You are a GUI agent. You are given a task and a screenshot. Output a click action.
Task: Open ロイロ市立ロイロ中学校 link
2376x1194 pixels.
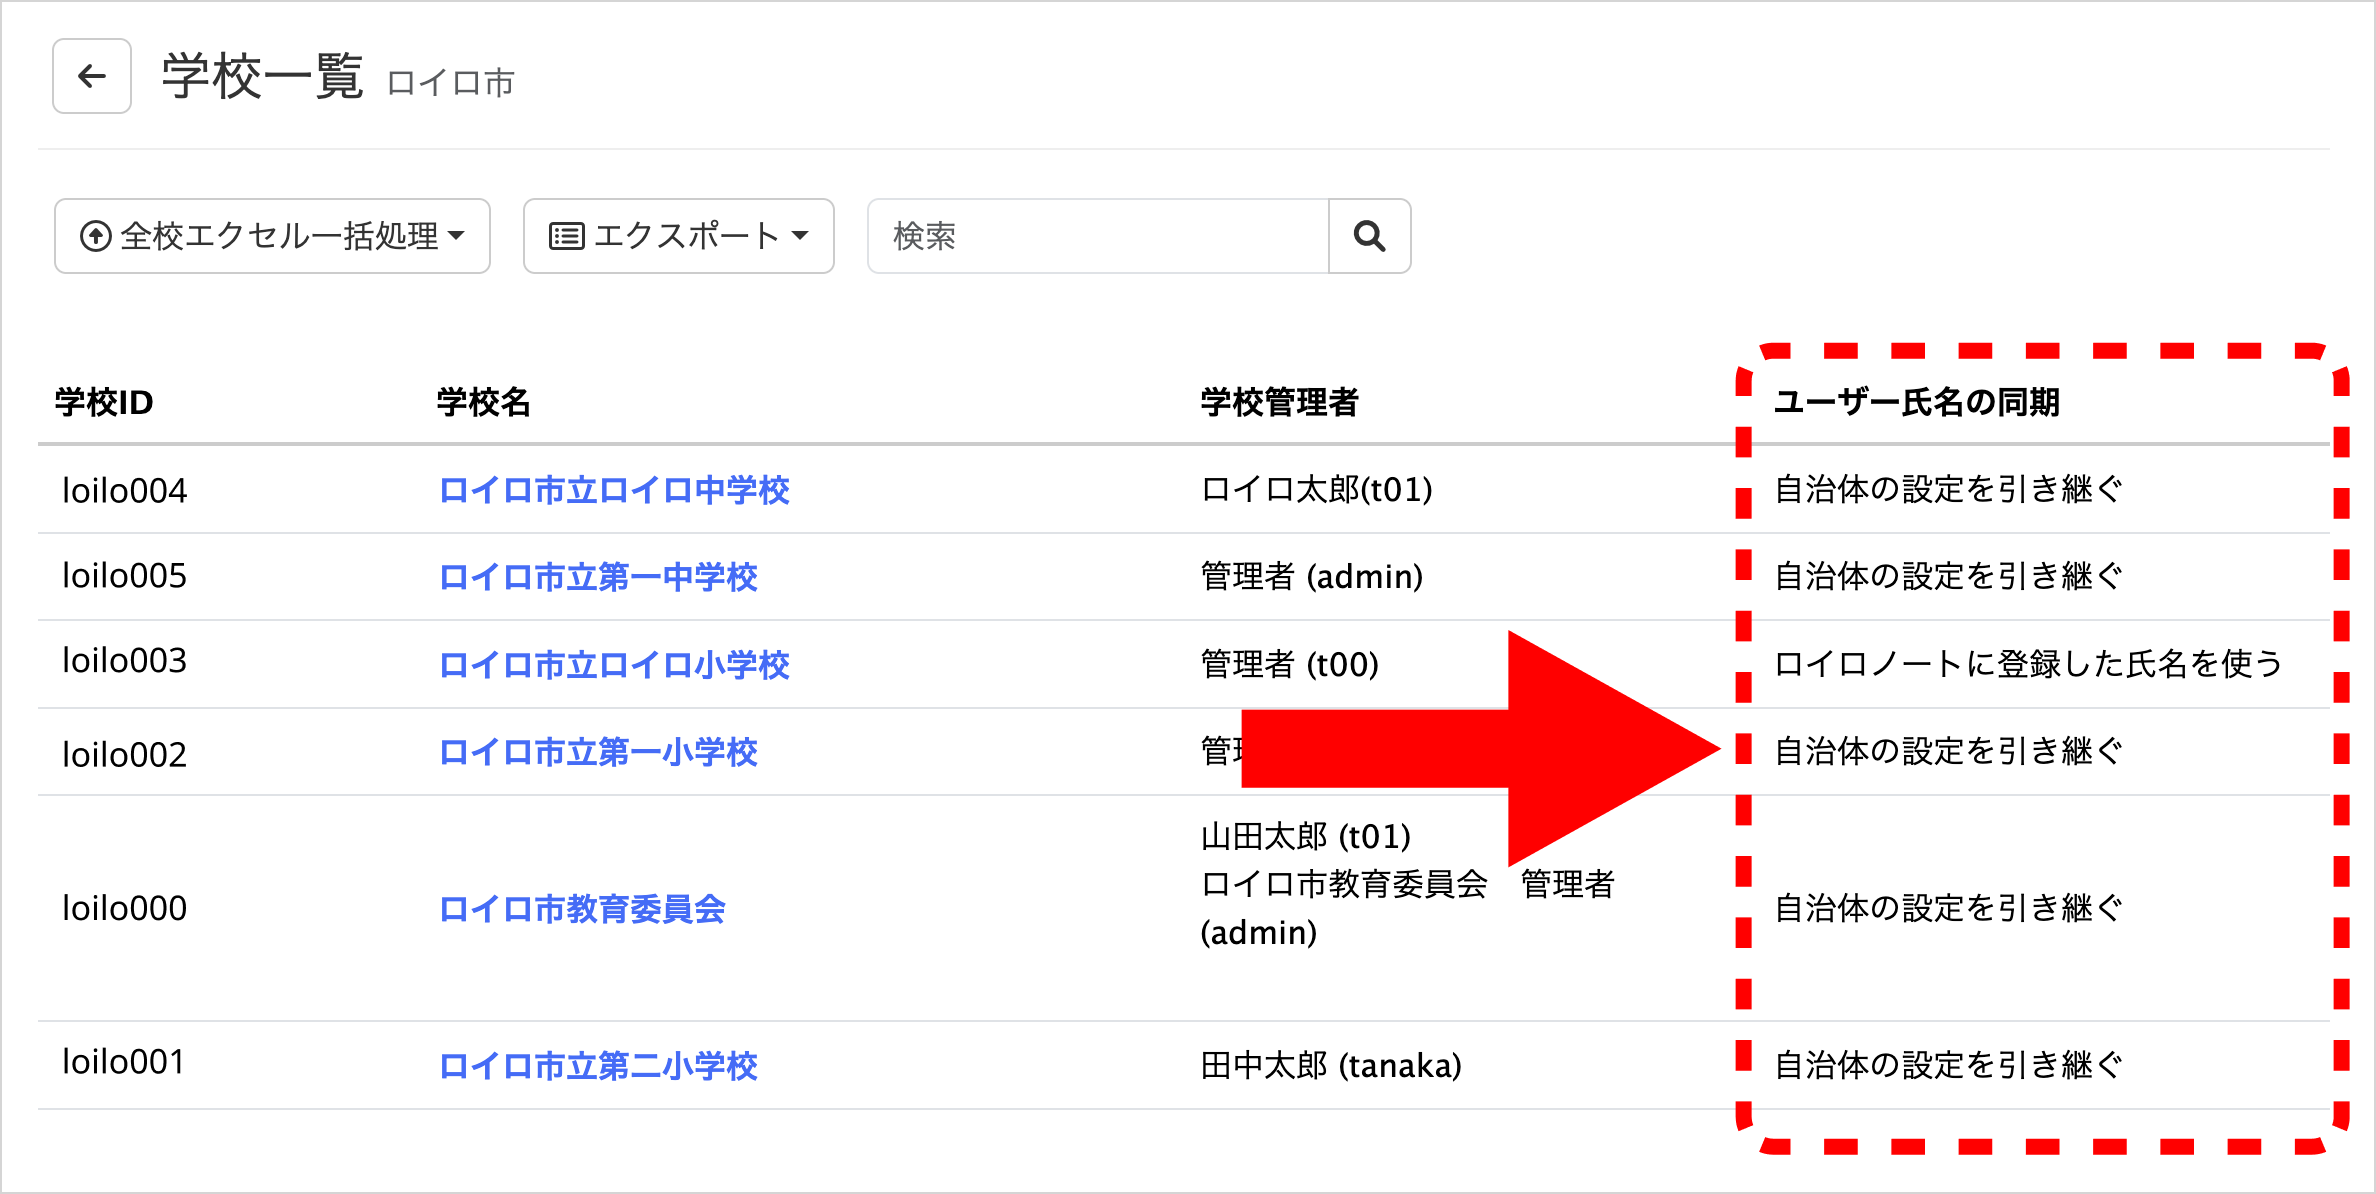pos(614,490)
